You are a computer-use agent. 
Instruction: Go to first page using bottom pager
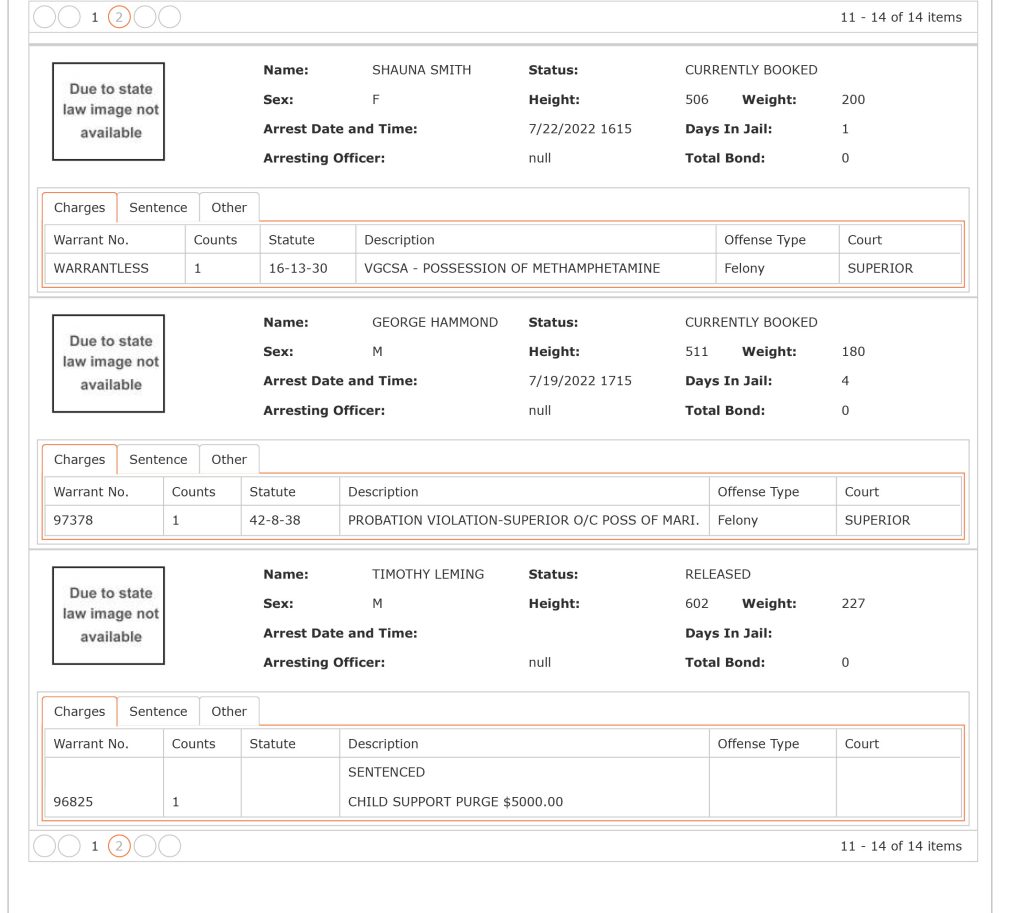pyautogui.click(x=44, y=846)
